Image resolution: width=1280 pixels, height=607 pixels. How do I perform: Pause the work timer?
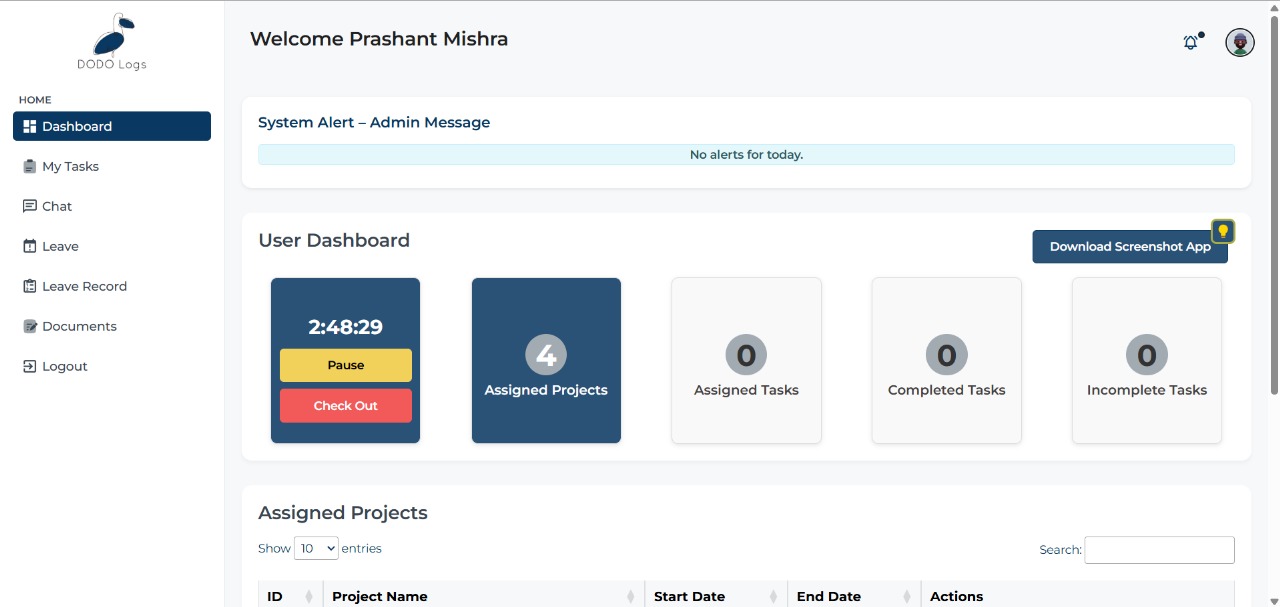coord(346,365)
